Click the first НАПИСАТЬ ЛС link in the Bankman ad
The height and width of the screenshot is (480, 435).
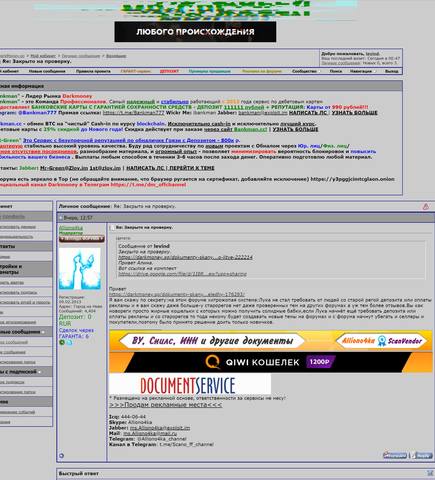[308, 113]
